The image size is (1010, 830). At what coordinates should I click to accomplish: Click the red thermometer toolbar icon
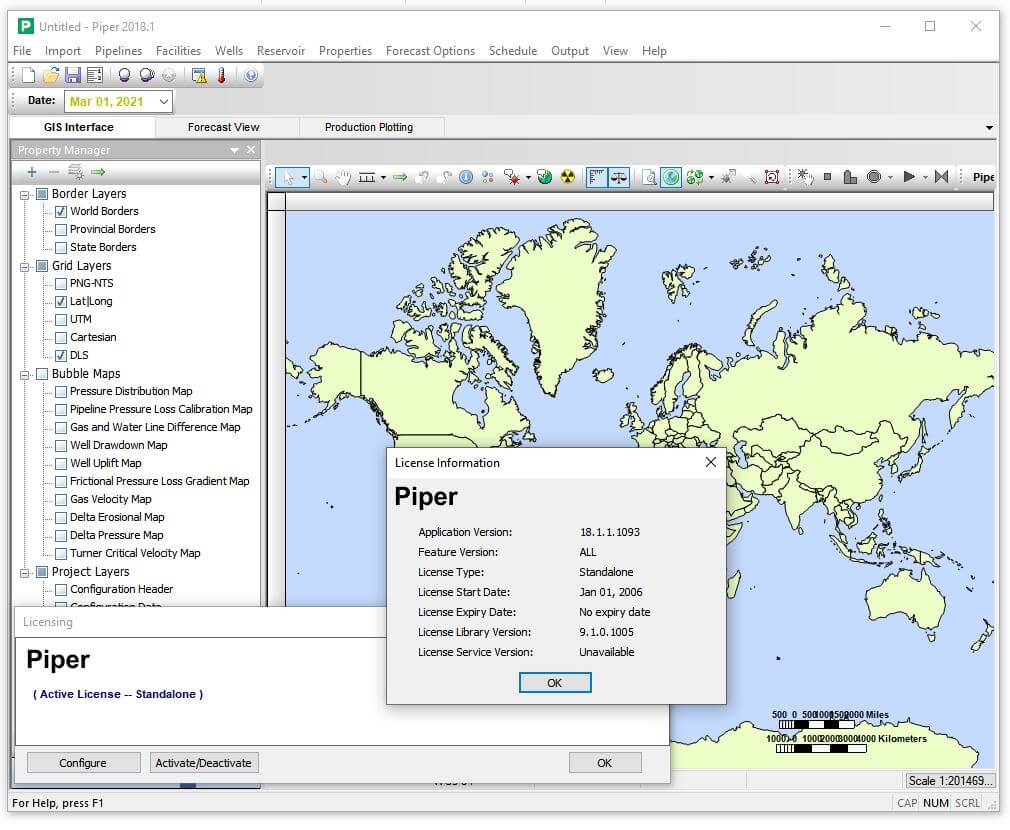click(220, 75)
